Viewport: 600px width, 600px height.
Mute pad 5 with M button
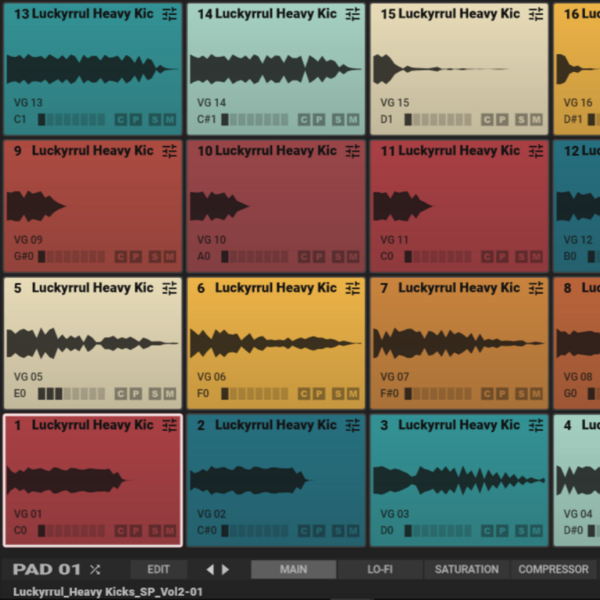pyautogui.click(x=170, y=393)
